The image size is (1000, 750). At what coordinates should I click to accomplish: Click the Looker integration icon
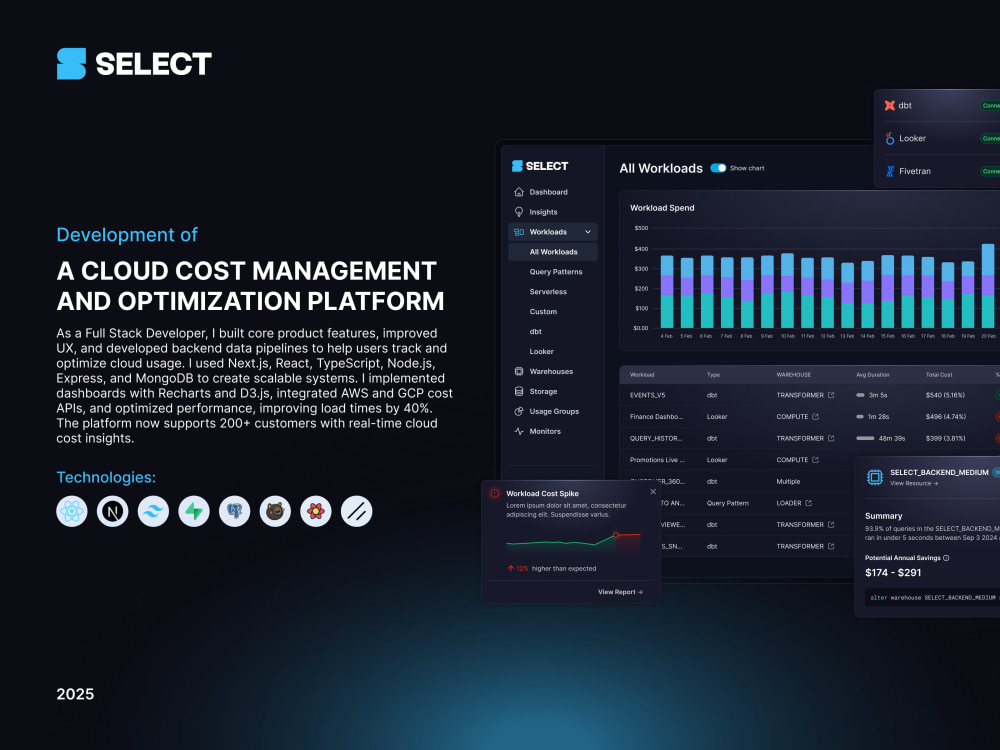click(x=890, y=138)
